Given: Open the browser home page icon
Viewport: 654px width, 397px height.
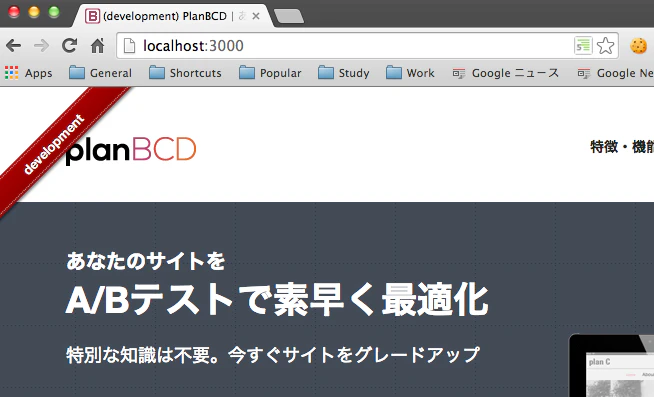Looking at the screenshot, I should coord(98,45).
